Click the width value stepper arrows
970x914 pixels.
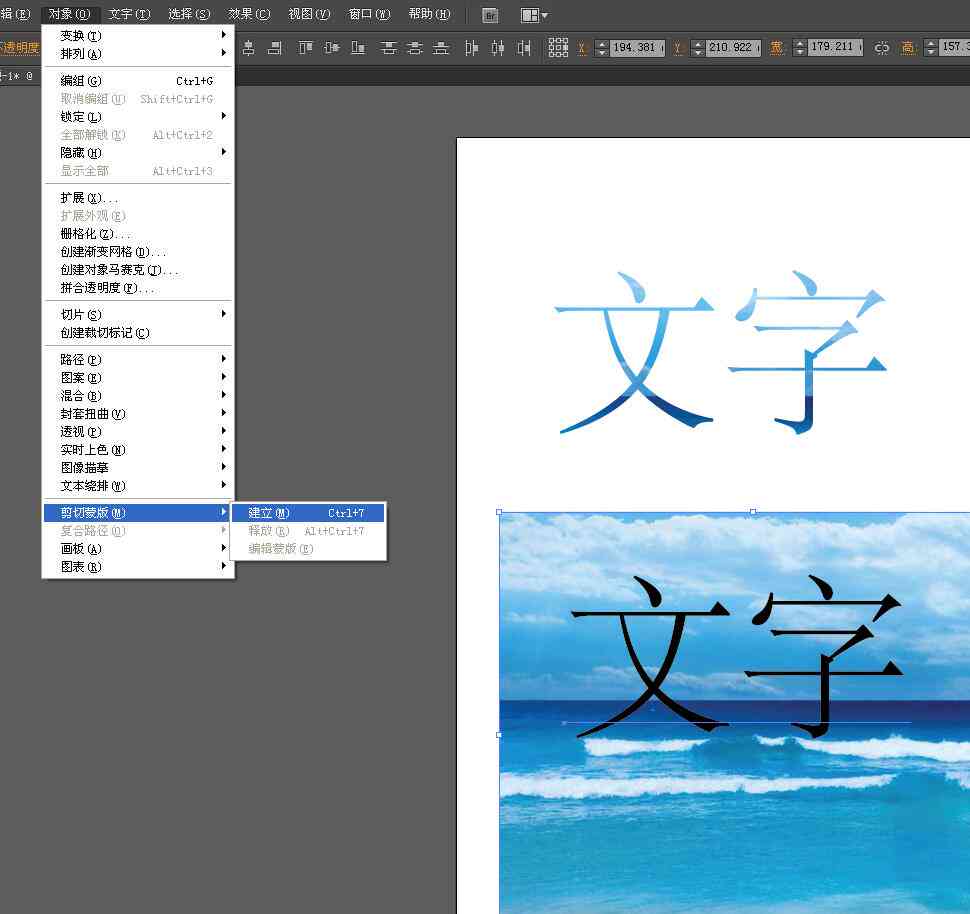click(800, 48)
